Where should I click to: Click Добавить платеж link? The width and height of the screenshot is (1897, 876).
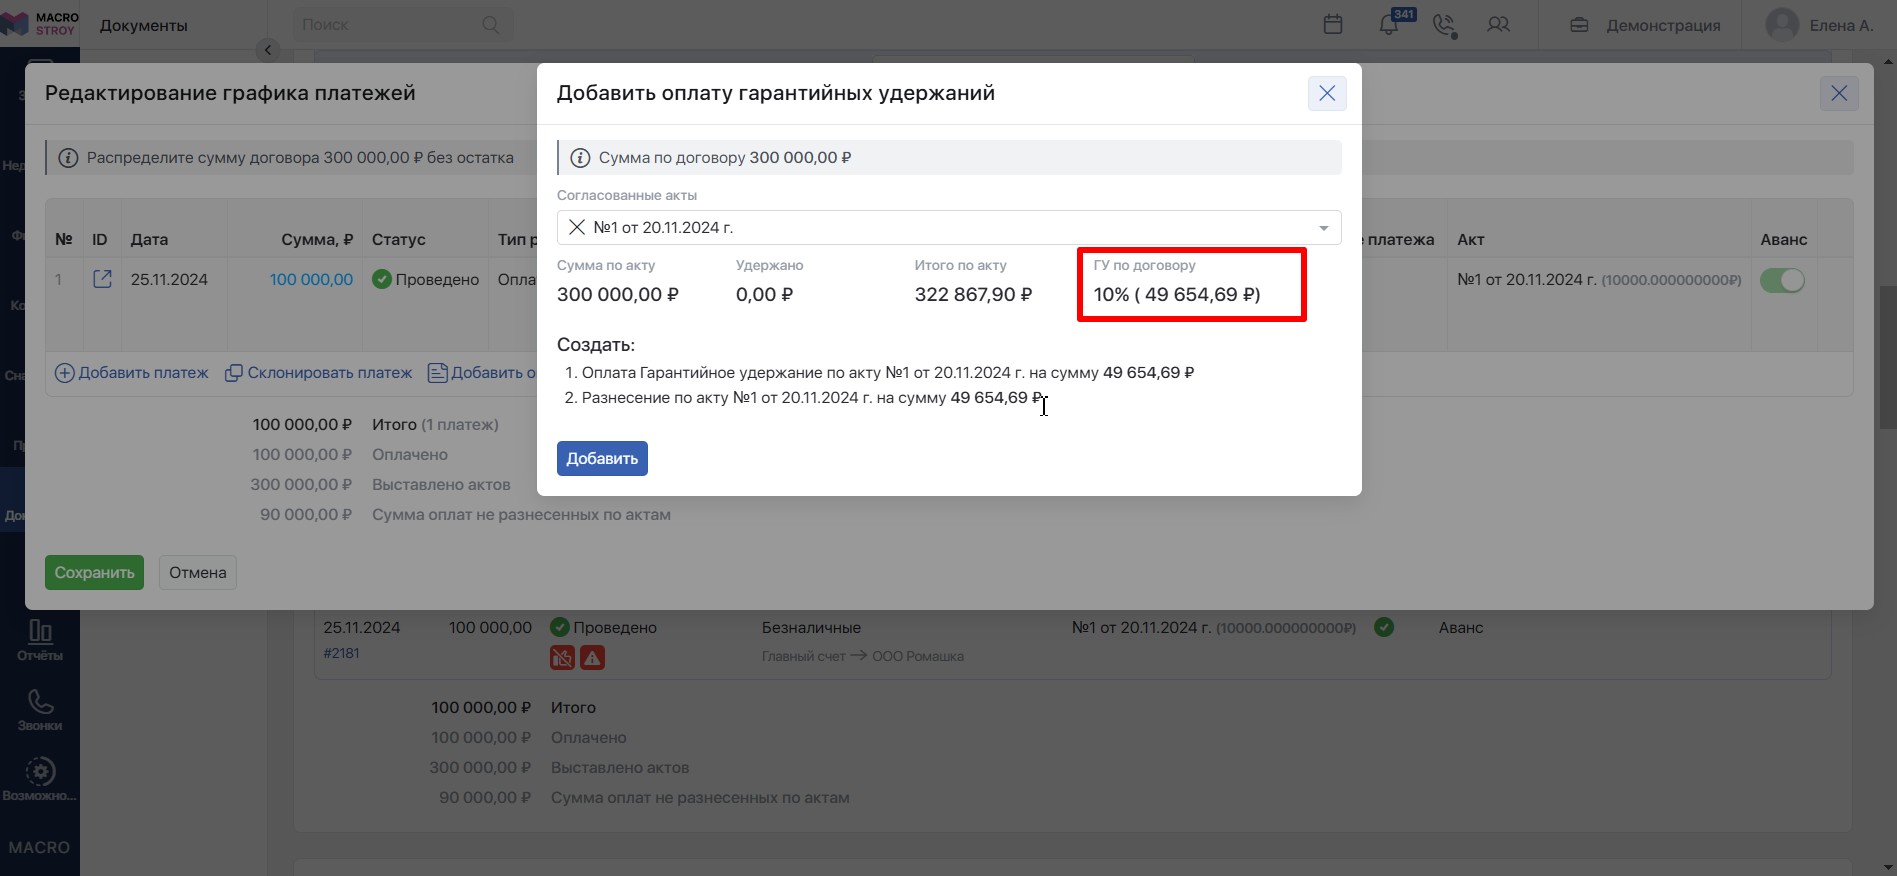pos(132,373)
